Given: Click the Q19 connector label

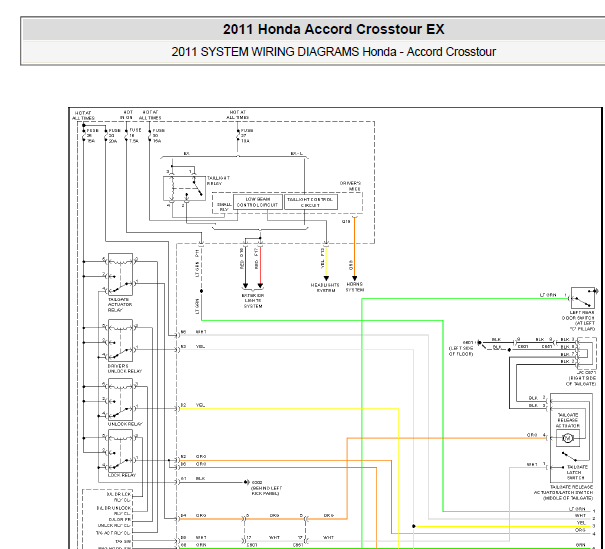Looking at the screenshot, I should coord(346,221).
